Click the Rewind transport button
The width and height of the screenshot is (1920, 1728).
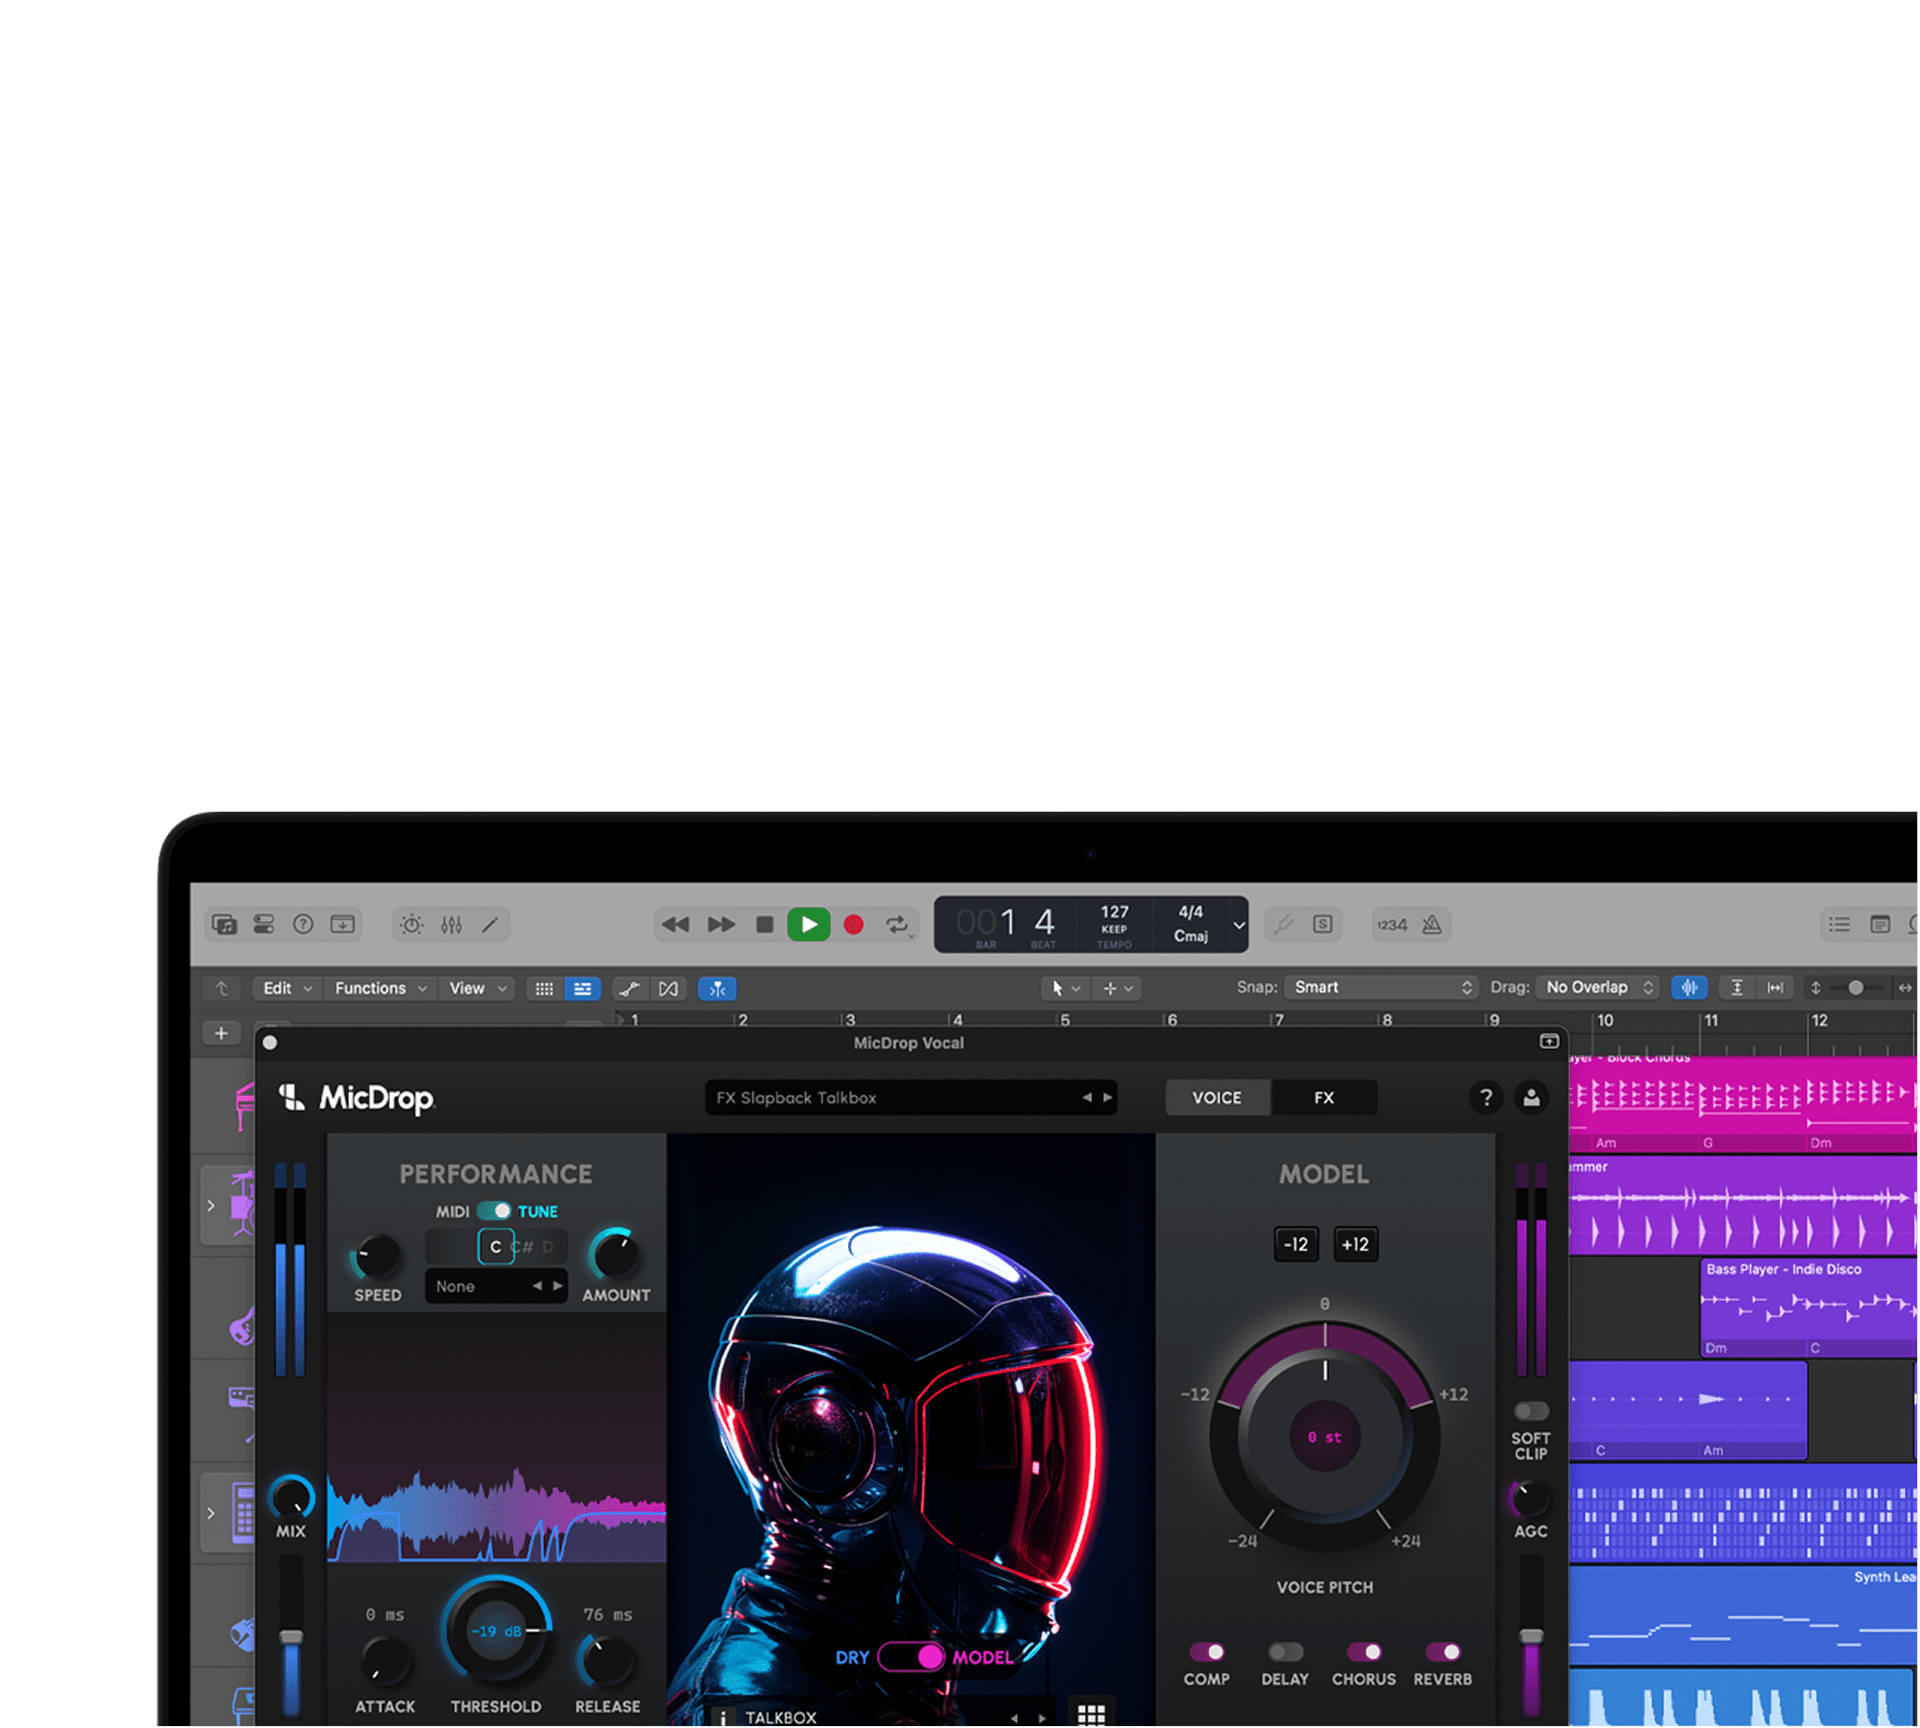point(676,924)
